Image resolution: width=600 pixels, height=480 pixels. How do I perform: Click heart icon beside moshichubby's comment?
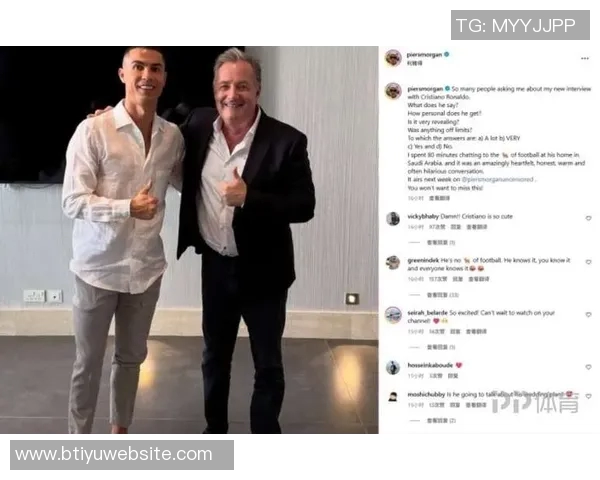589,396
